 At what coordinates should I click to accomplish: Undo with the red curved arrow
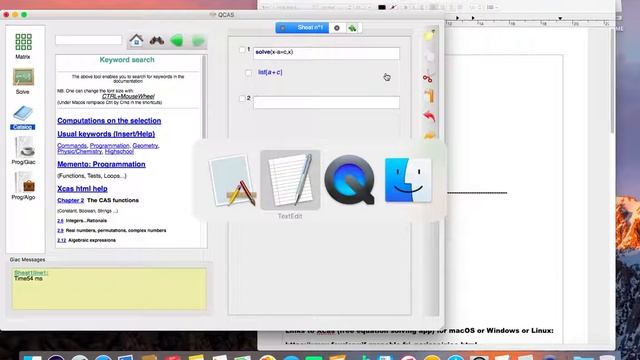click(429, 116)
